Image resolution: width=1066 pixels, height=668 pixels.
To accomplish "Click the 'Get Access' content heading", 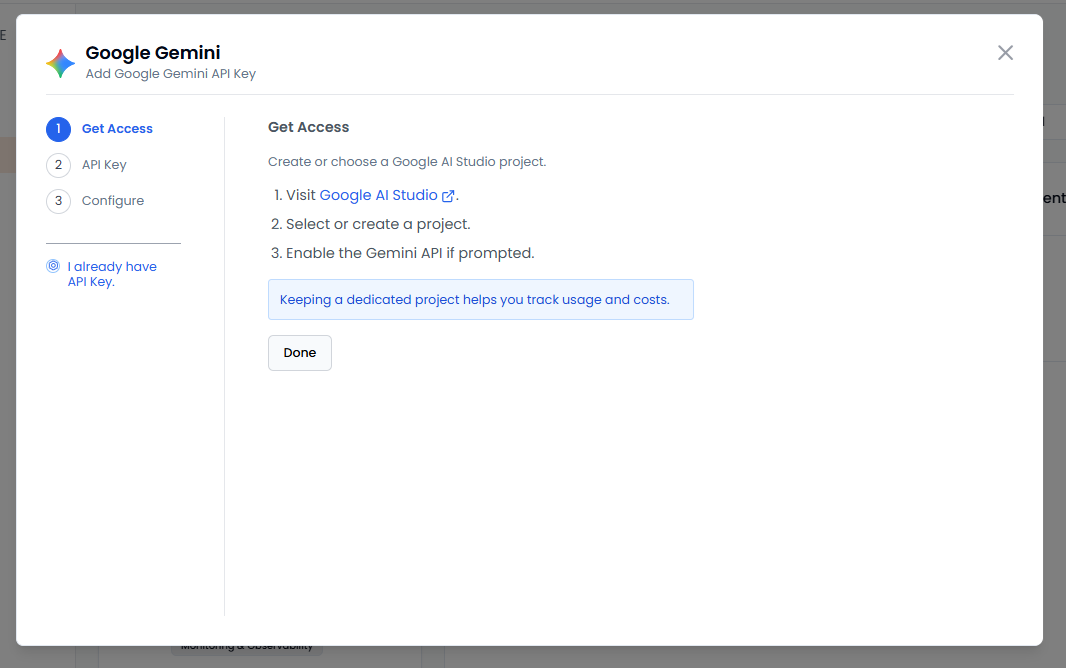I will pyautogui.click(x=308, y=127).
